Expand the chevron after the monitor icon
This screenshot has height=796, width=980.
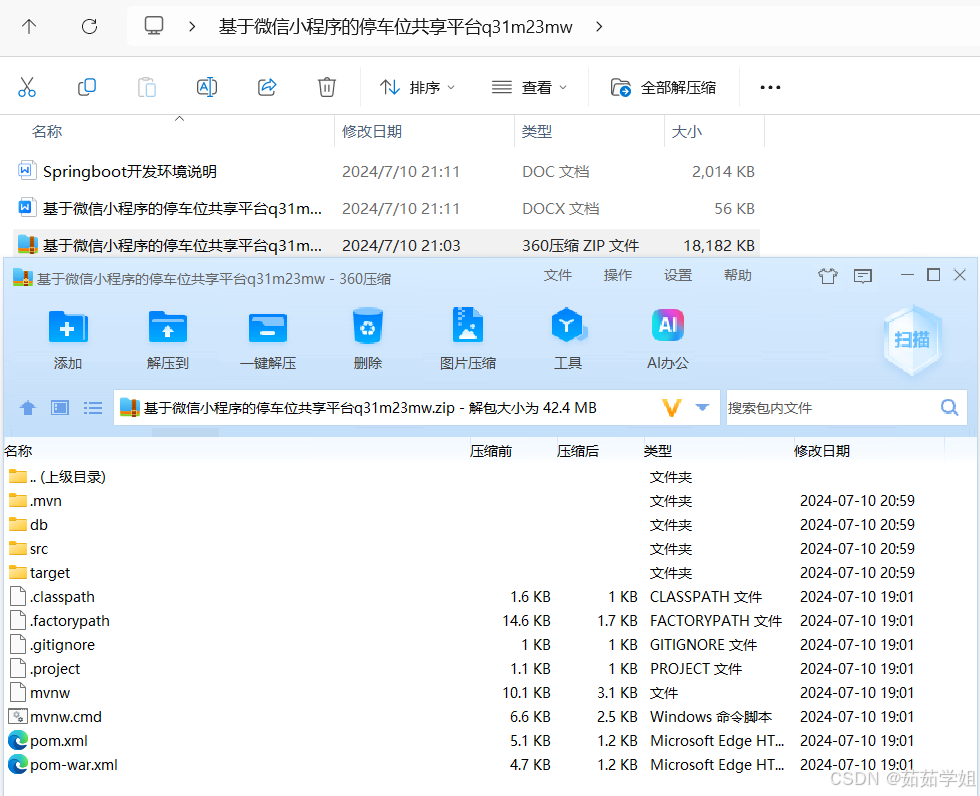pos(192,26)
